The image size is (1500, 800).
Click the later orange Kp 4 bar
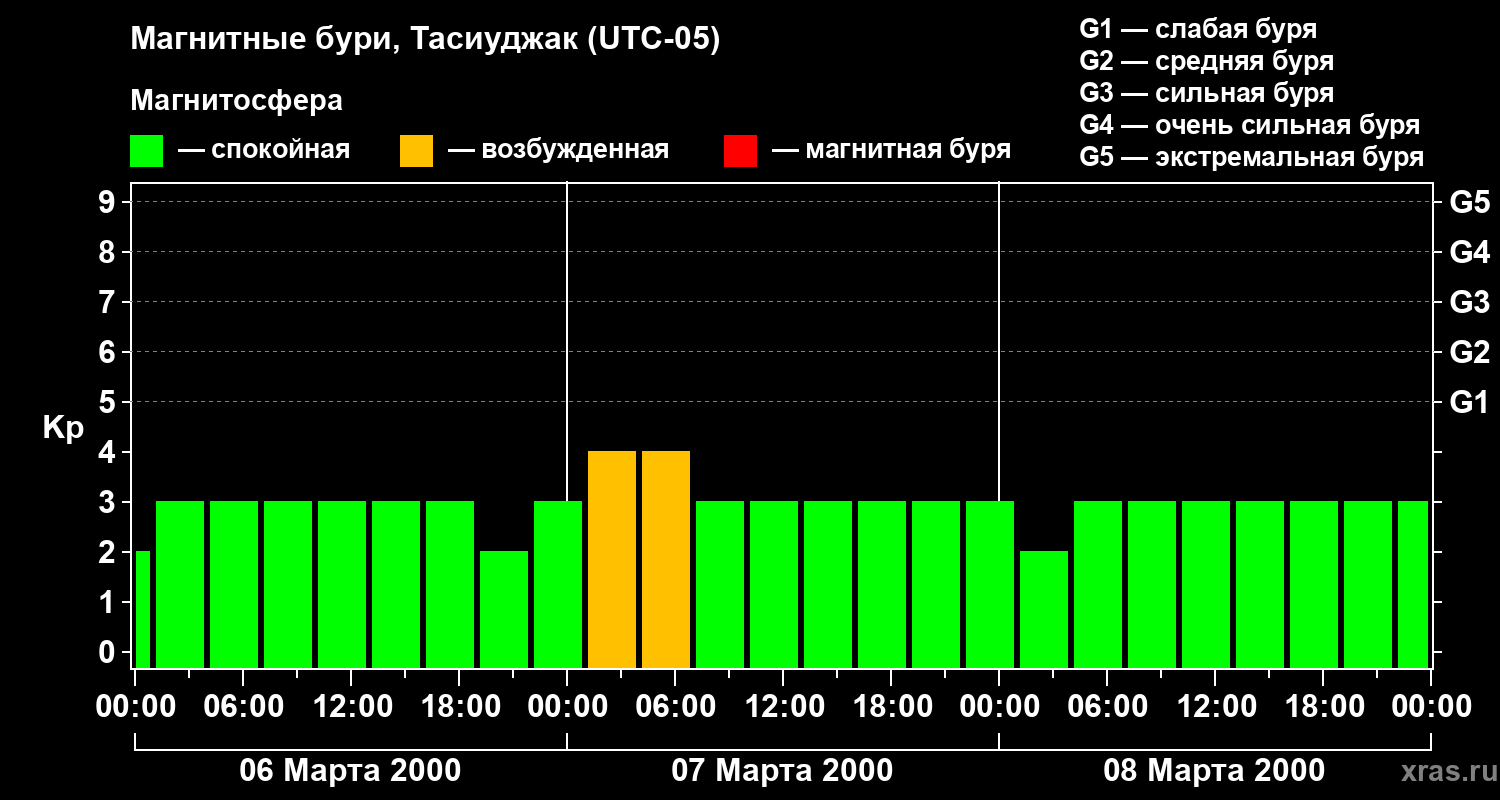(666, 559)
